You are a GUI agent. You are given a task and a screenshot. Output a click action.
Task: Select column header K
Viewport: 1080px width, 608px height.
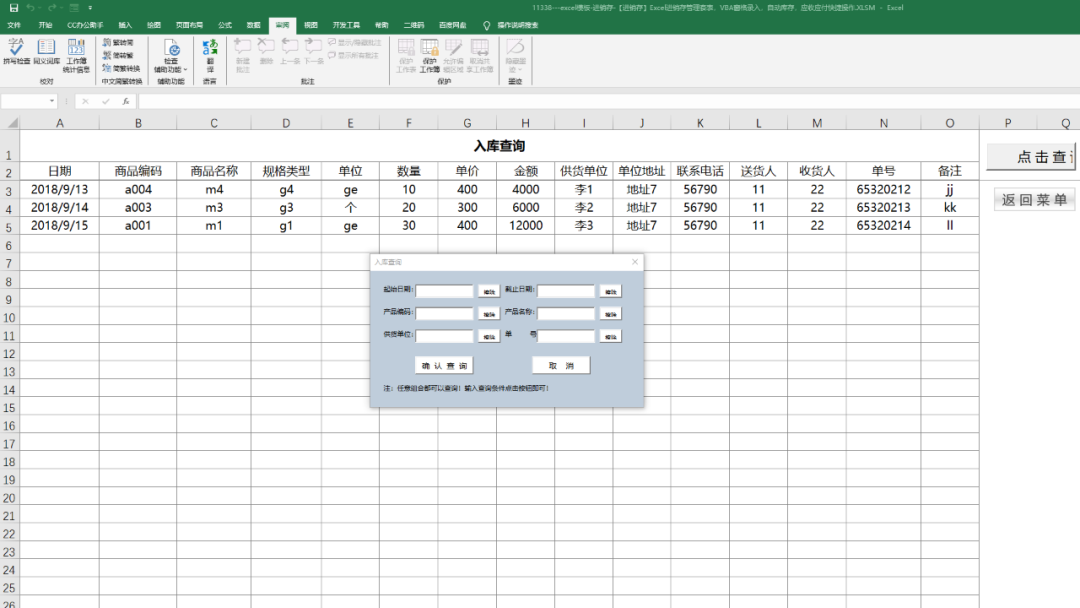(700, 123)
